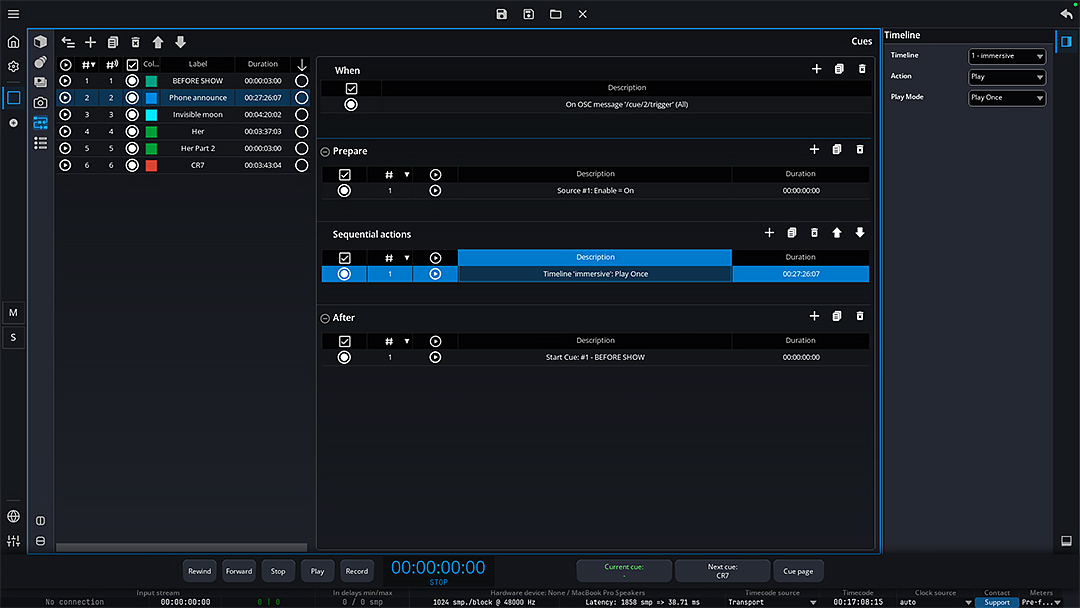This screenshot has height=608, width=1080.
Task: Open settings gear in left sidebar
Action: pyautogui.click(x=13, y=67)
